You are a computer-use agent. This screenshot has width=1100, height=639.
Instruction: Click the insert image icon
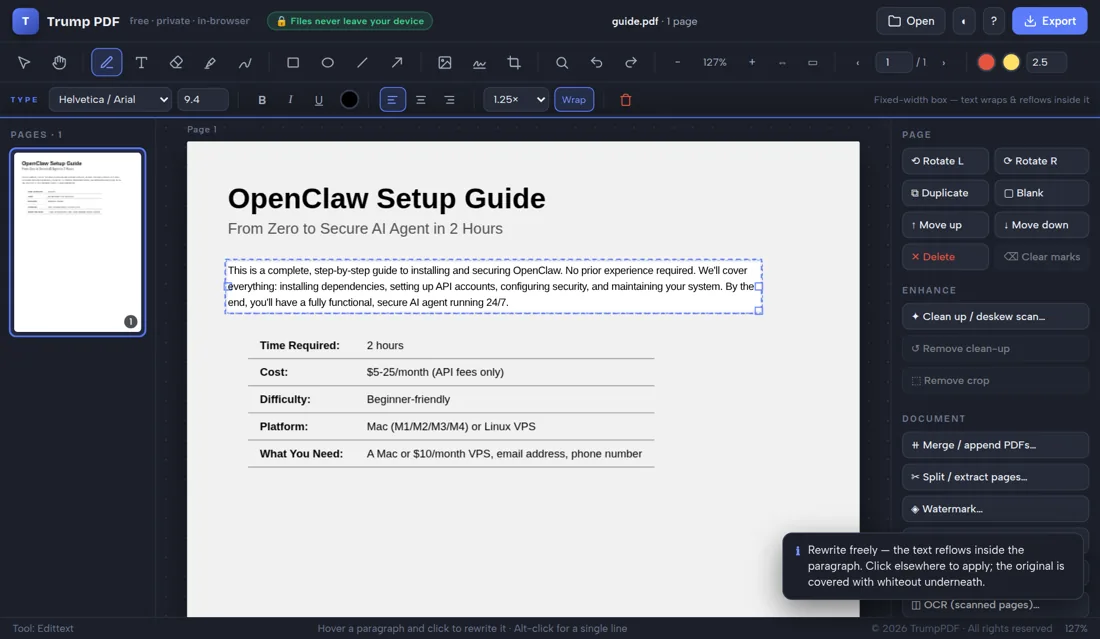pyautogui.click(x=445, y=62)
